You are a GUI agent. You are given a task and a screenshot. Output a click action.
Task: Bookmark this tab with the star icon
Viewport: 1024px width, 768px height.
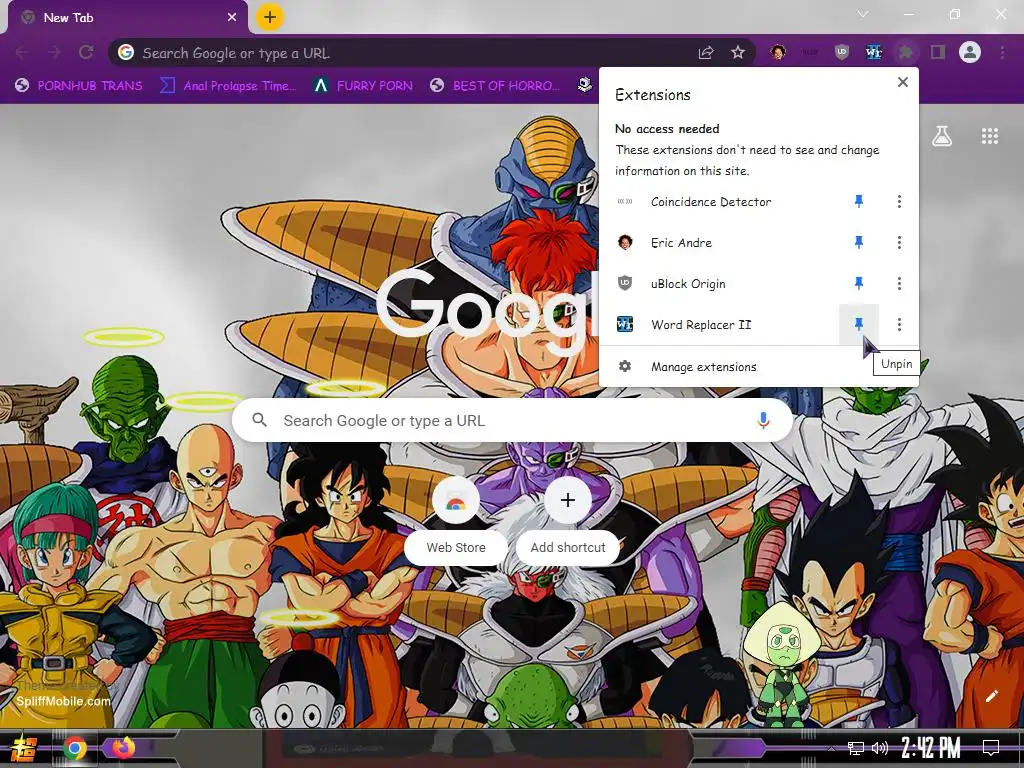(738, 52)
